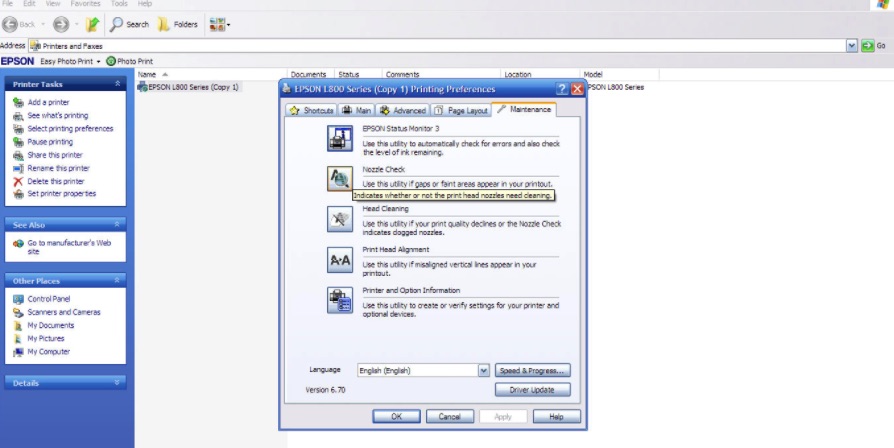The height and width of the screenshot is (448, 894).
Task: Switch to the Main tab
Action: 356,110
